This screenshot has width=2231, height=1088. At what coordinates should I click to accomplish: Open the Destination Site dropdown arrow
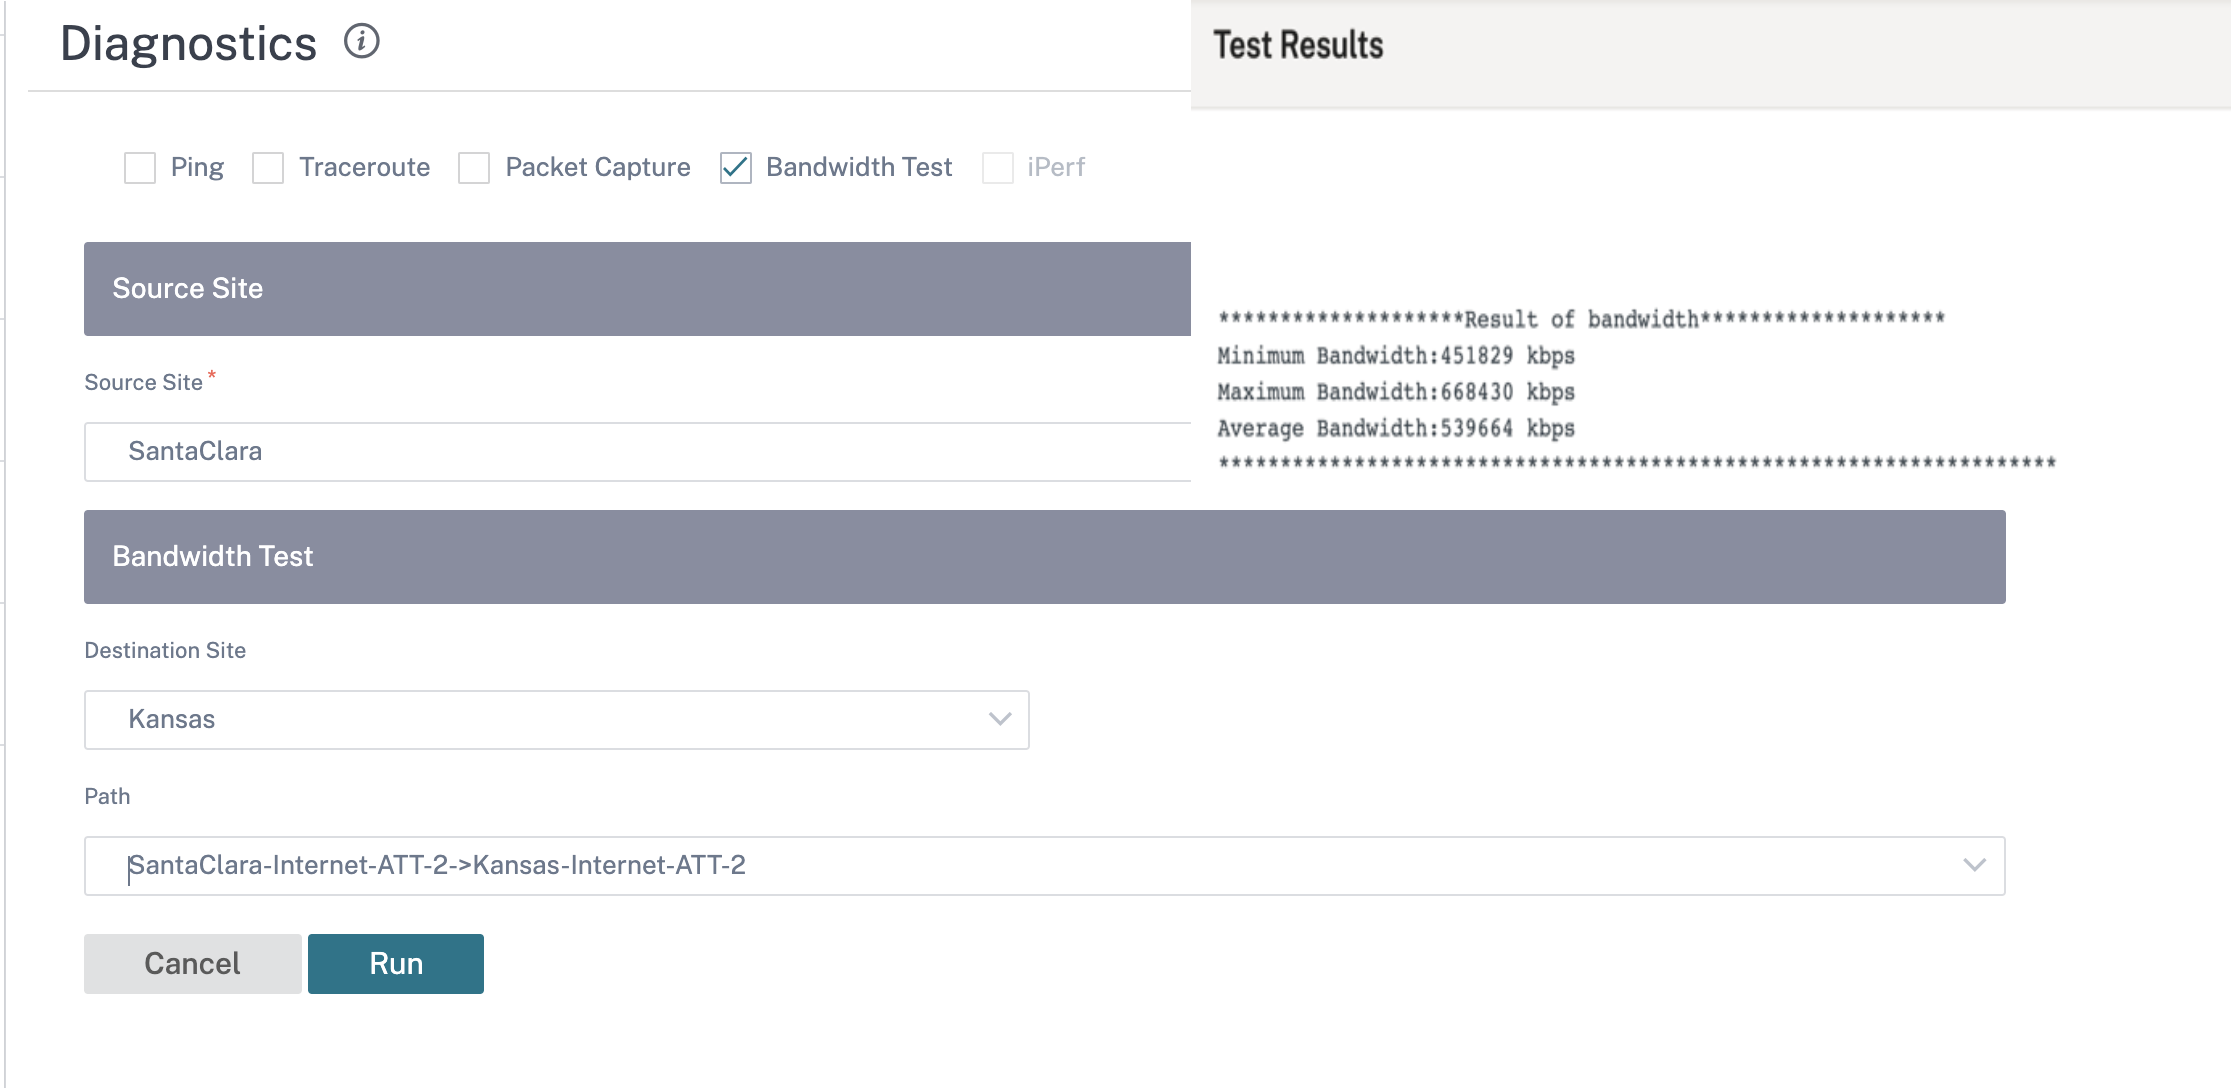click(1000, 719)
